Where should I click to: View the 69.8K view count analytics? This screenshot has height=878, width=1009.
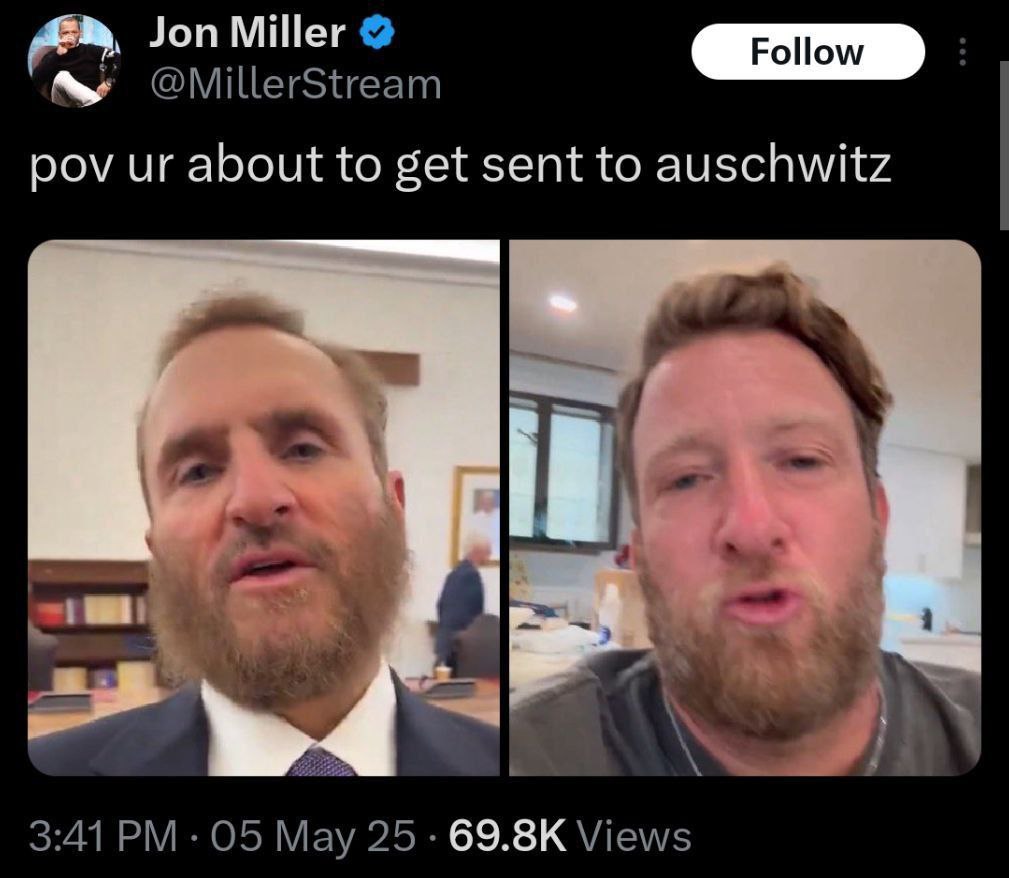tap(507, 836)
